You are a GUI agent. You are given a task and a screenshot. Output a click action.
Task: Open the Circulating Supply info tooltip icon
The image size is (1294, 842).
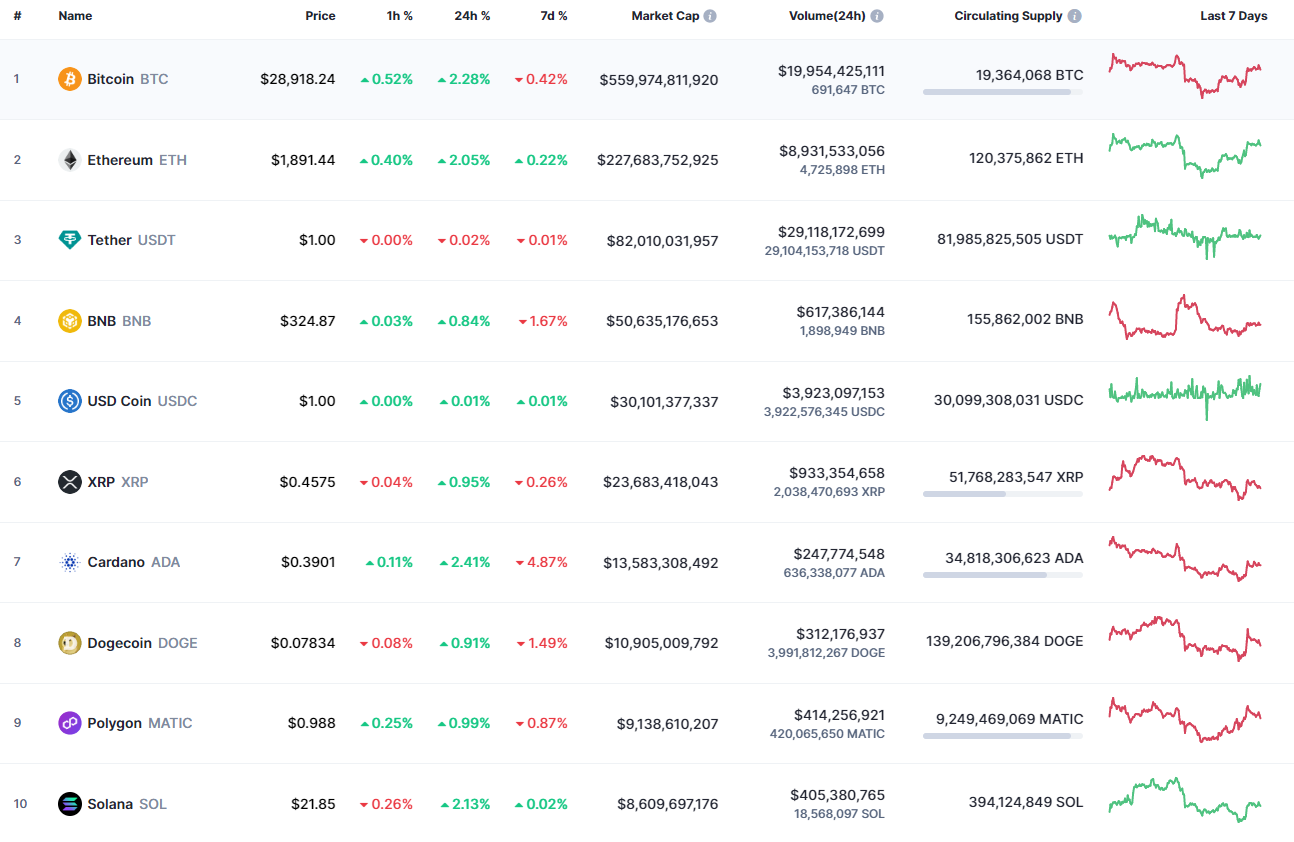tap(1074, 15)
